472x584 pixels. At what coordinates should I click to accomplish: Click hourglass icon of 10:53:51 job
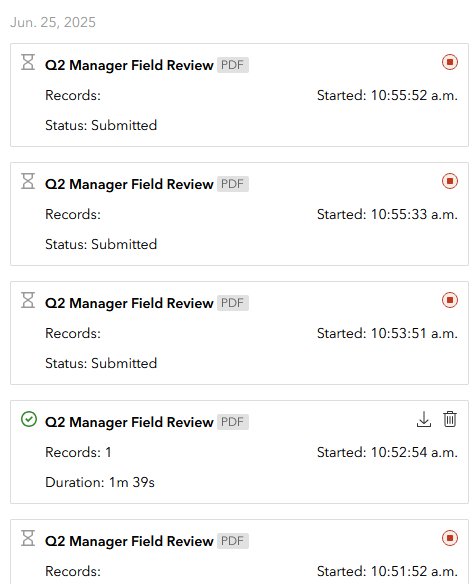[28, 300]
